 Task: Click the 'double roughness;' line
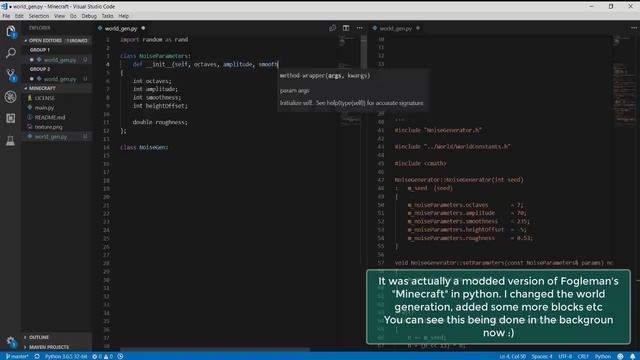[160, 122]
